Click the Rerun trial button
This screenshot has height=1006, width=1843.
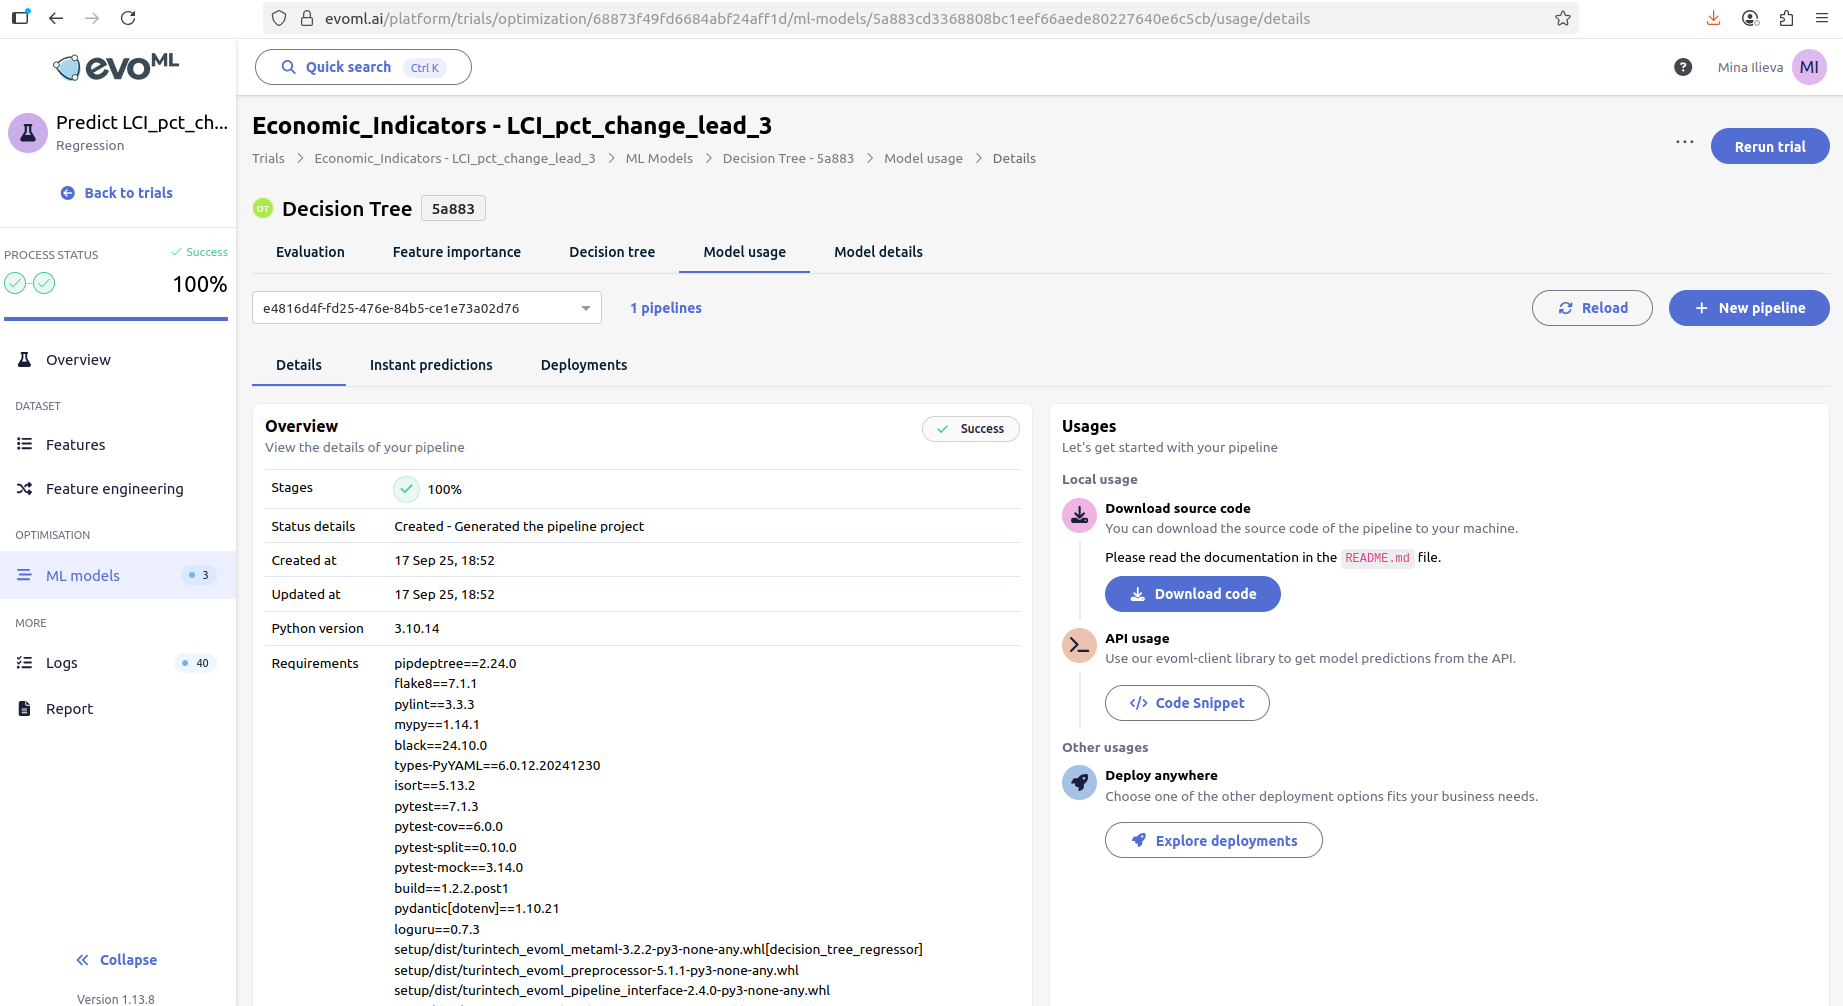coord(1769,146)
